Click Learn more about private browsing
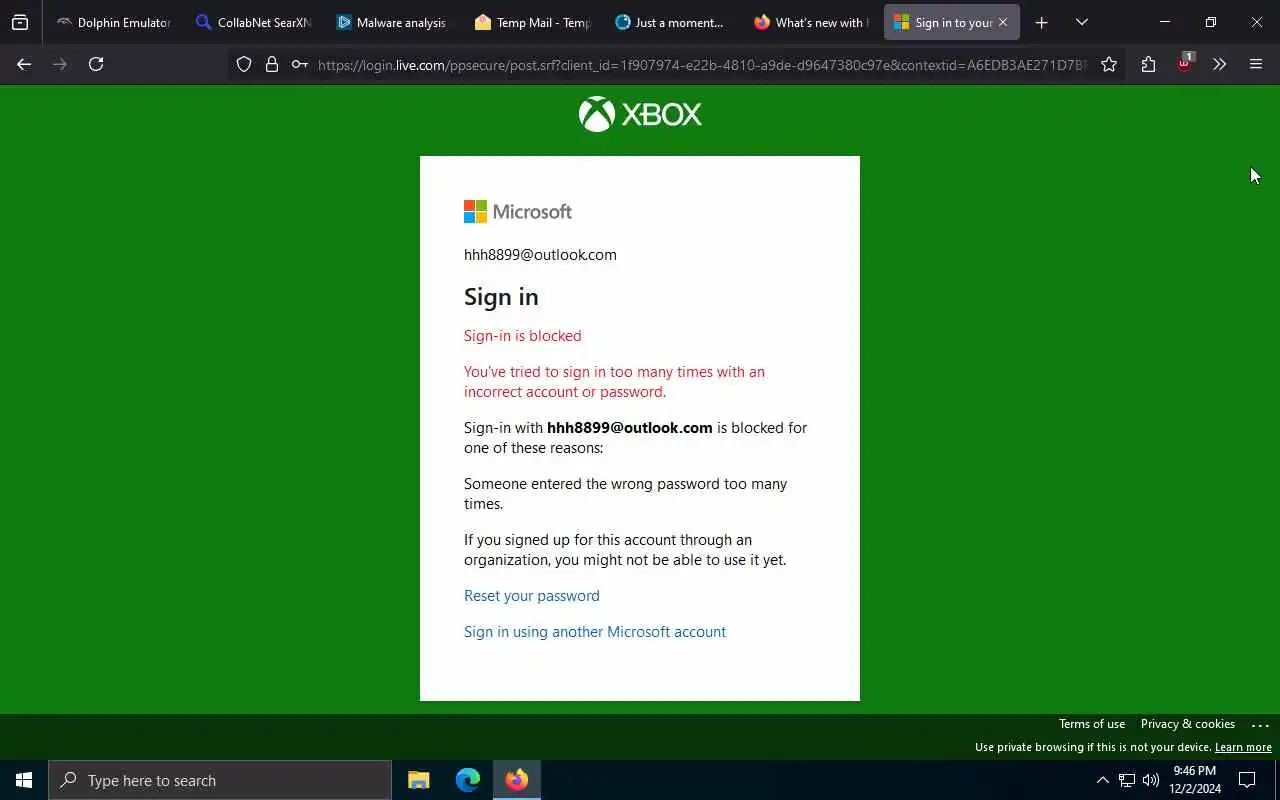Viewport: 1280px width, 800px height. coord(1243,747)
